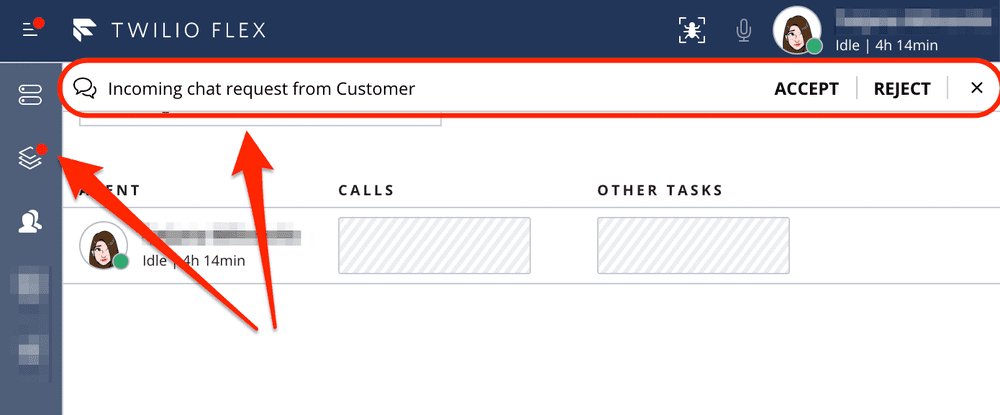1000x415 pixels.
Task: Open the debugger bug icon
Action: point(692,30)
